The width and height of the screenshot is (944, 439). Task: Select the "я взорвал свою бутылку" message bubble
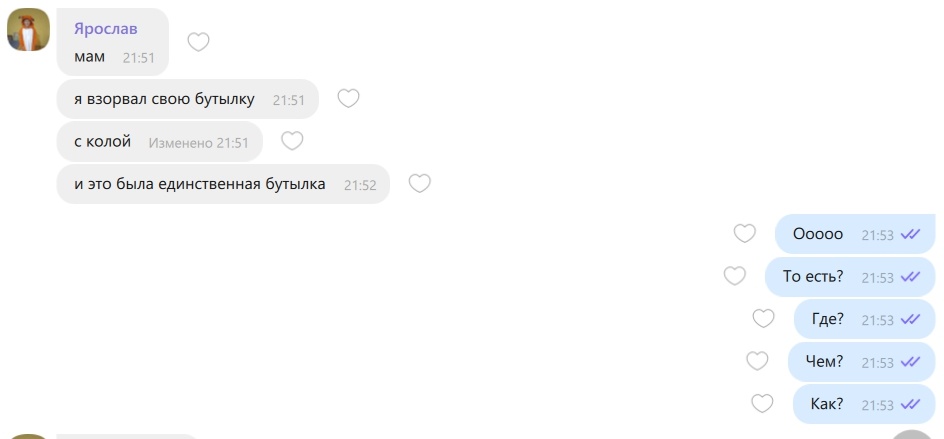[x=187, y=99]
